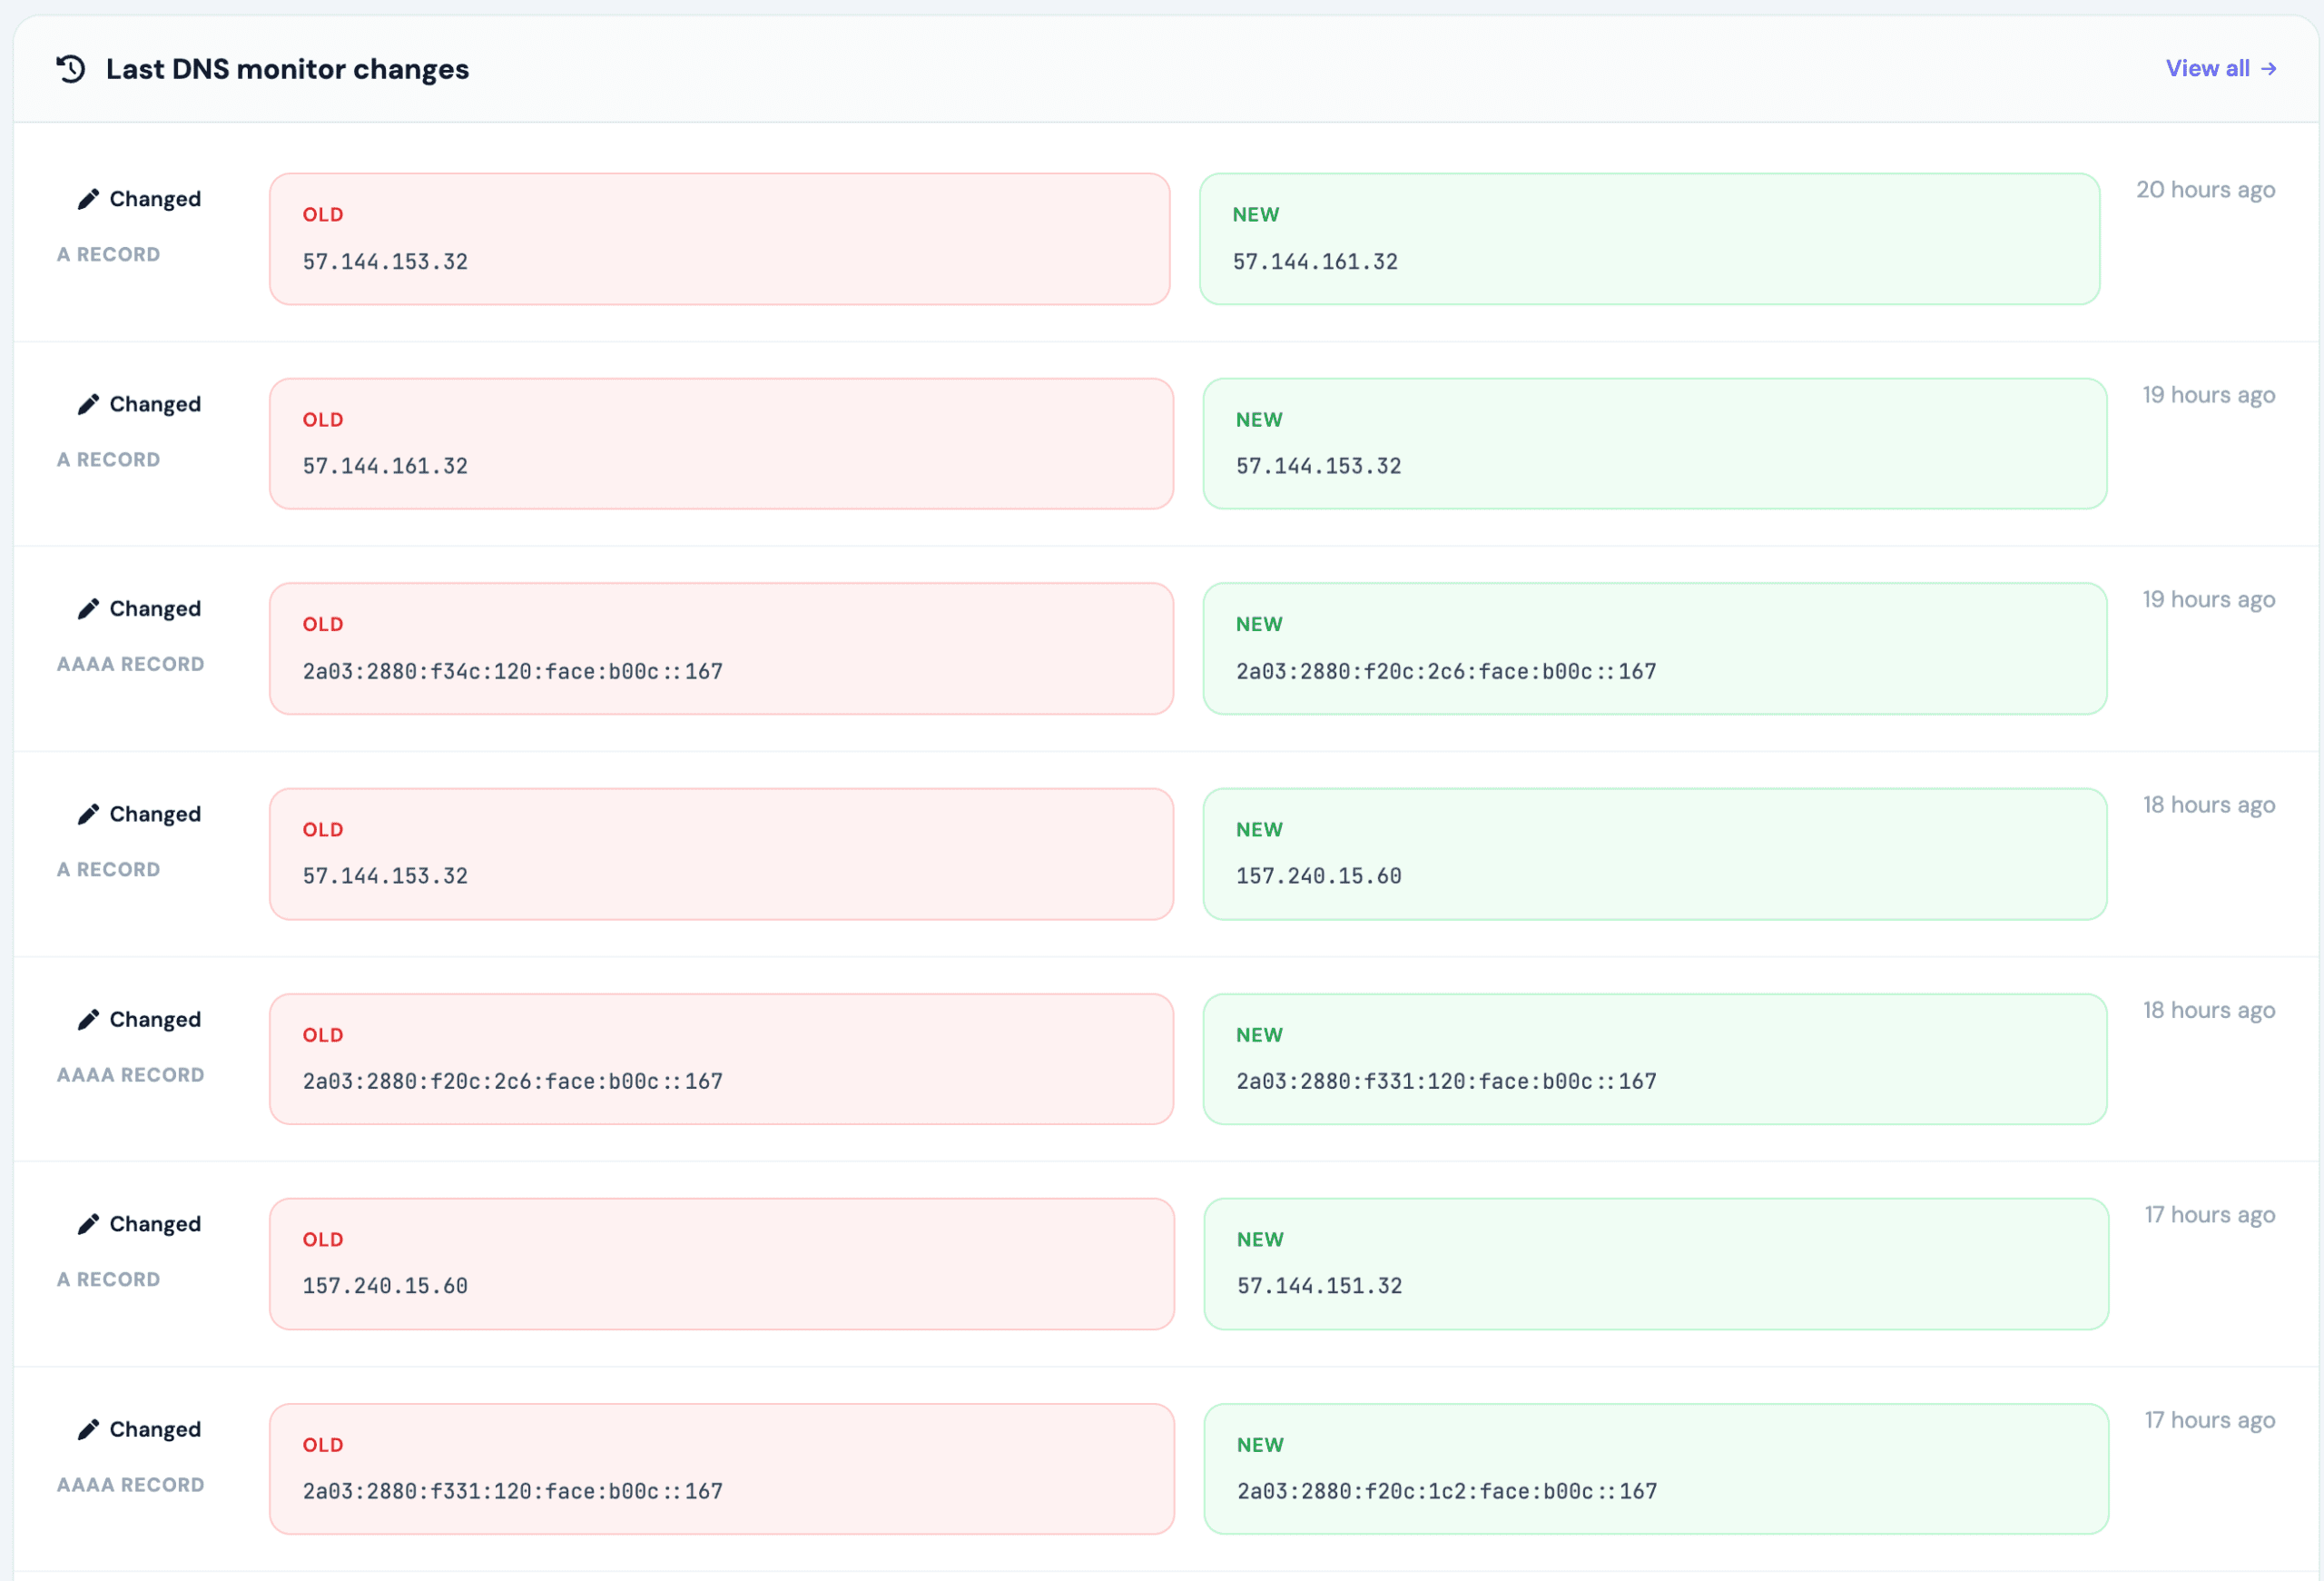Click the history icon next to the title
This screenshot has width=2324, height=1581.
[68, 68]
